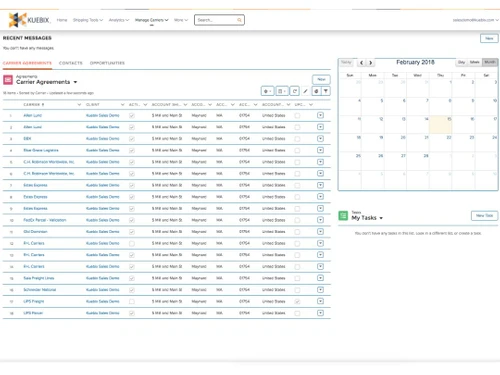Go to next month in calendar

tap(370, 62)
